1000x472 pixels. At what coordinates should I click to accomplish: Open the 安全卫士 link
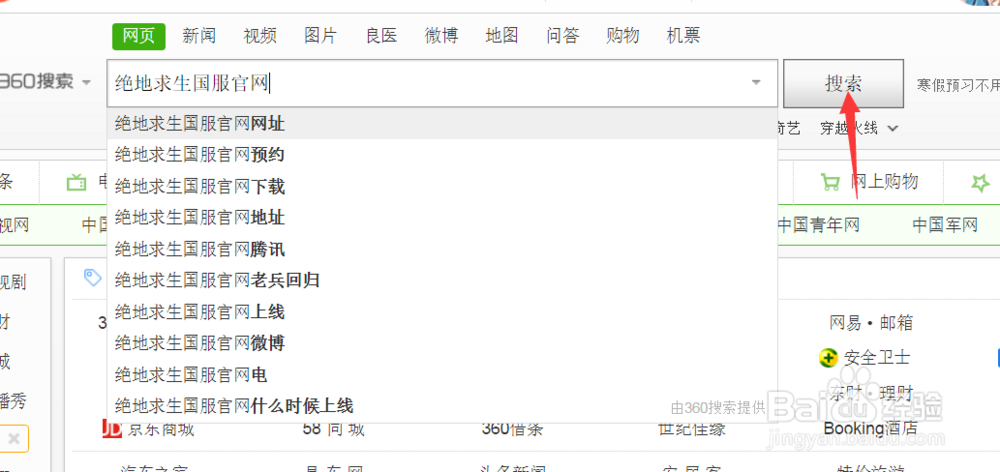click(877, 358)
